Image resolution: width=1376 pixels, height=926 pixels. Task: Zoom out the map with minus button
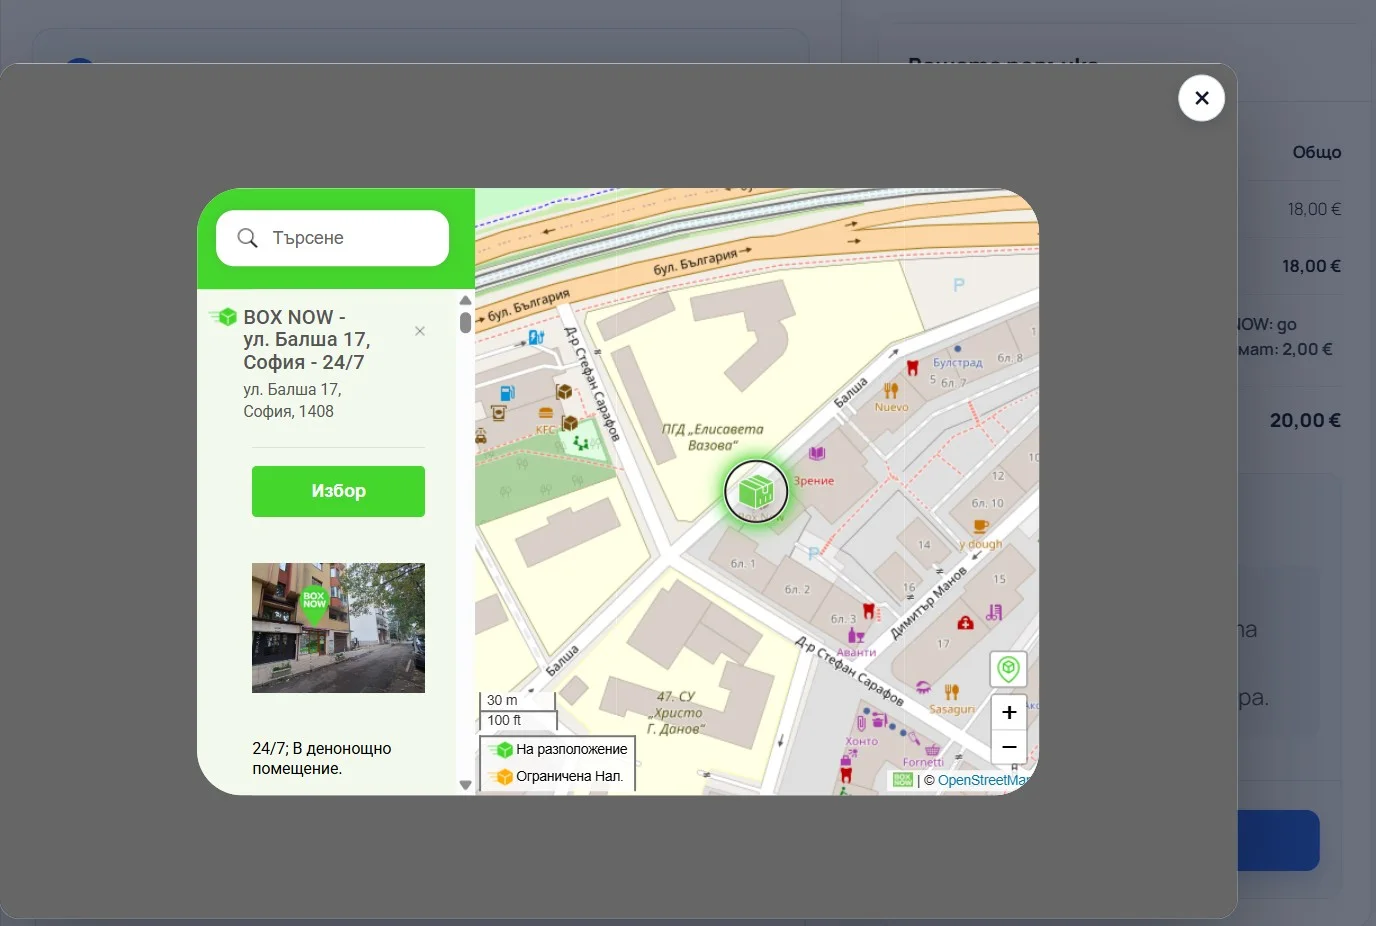point(1009,746)
